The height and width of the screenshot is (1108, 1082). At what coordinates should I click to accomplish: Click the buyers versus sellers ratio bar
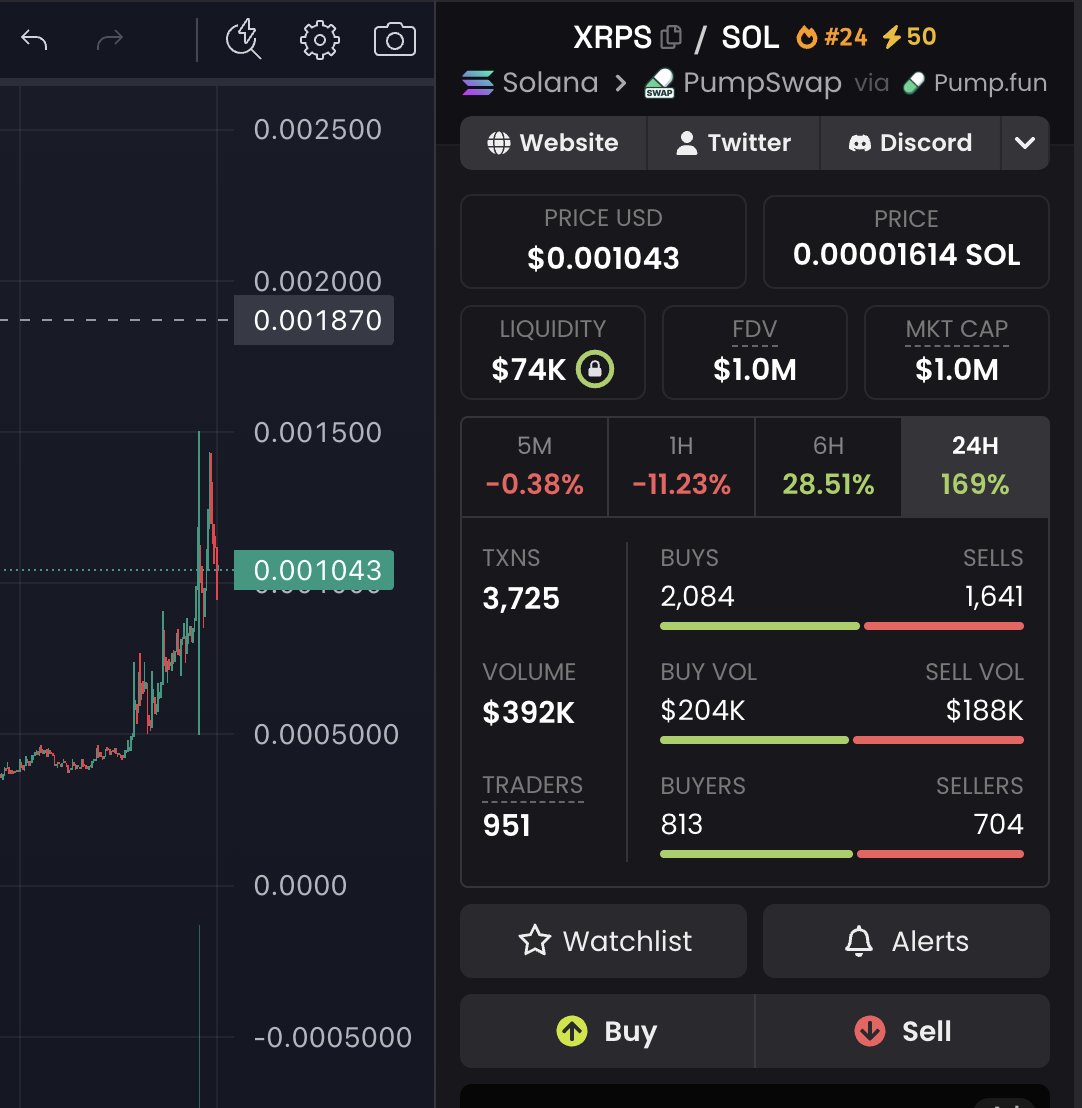[x=842, y=854]
